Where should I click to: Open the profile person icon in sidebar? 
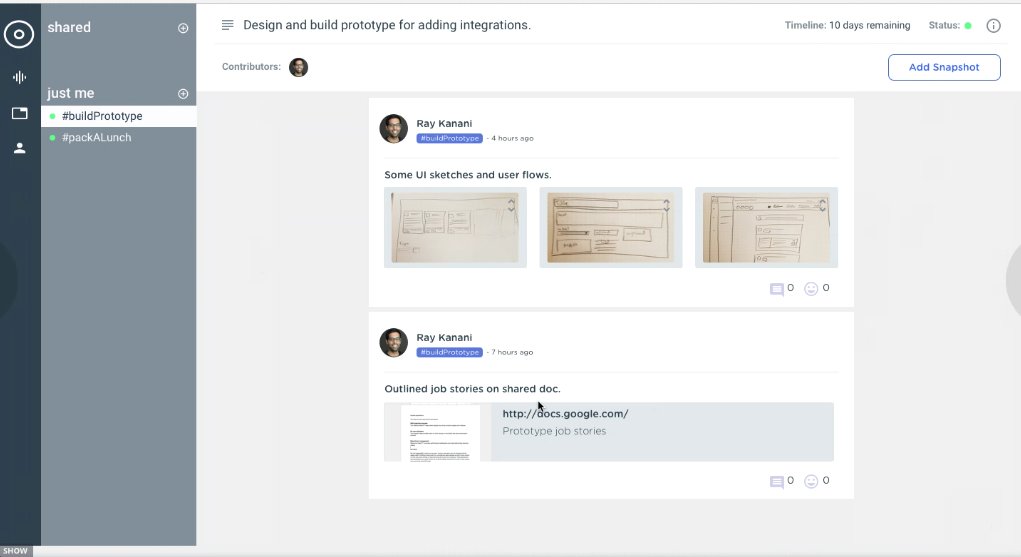coord(20,148)
